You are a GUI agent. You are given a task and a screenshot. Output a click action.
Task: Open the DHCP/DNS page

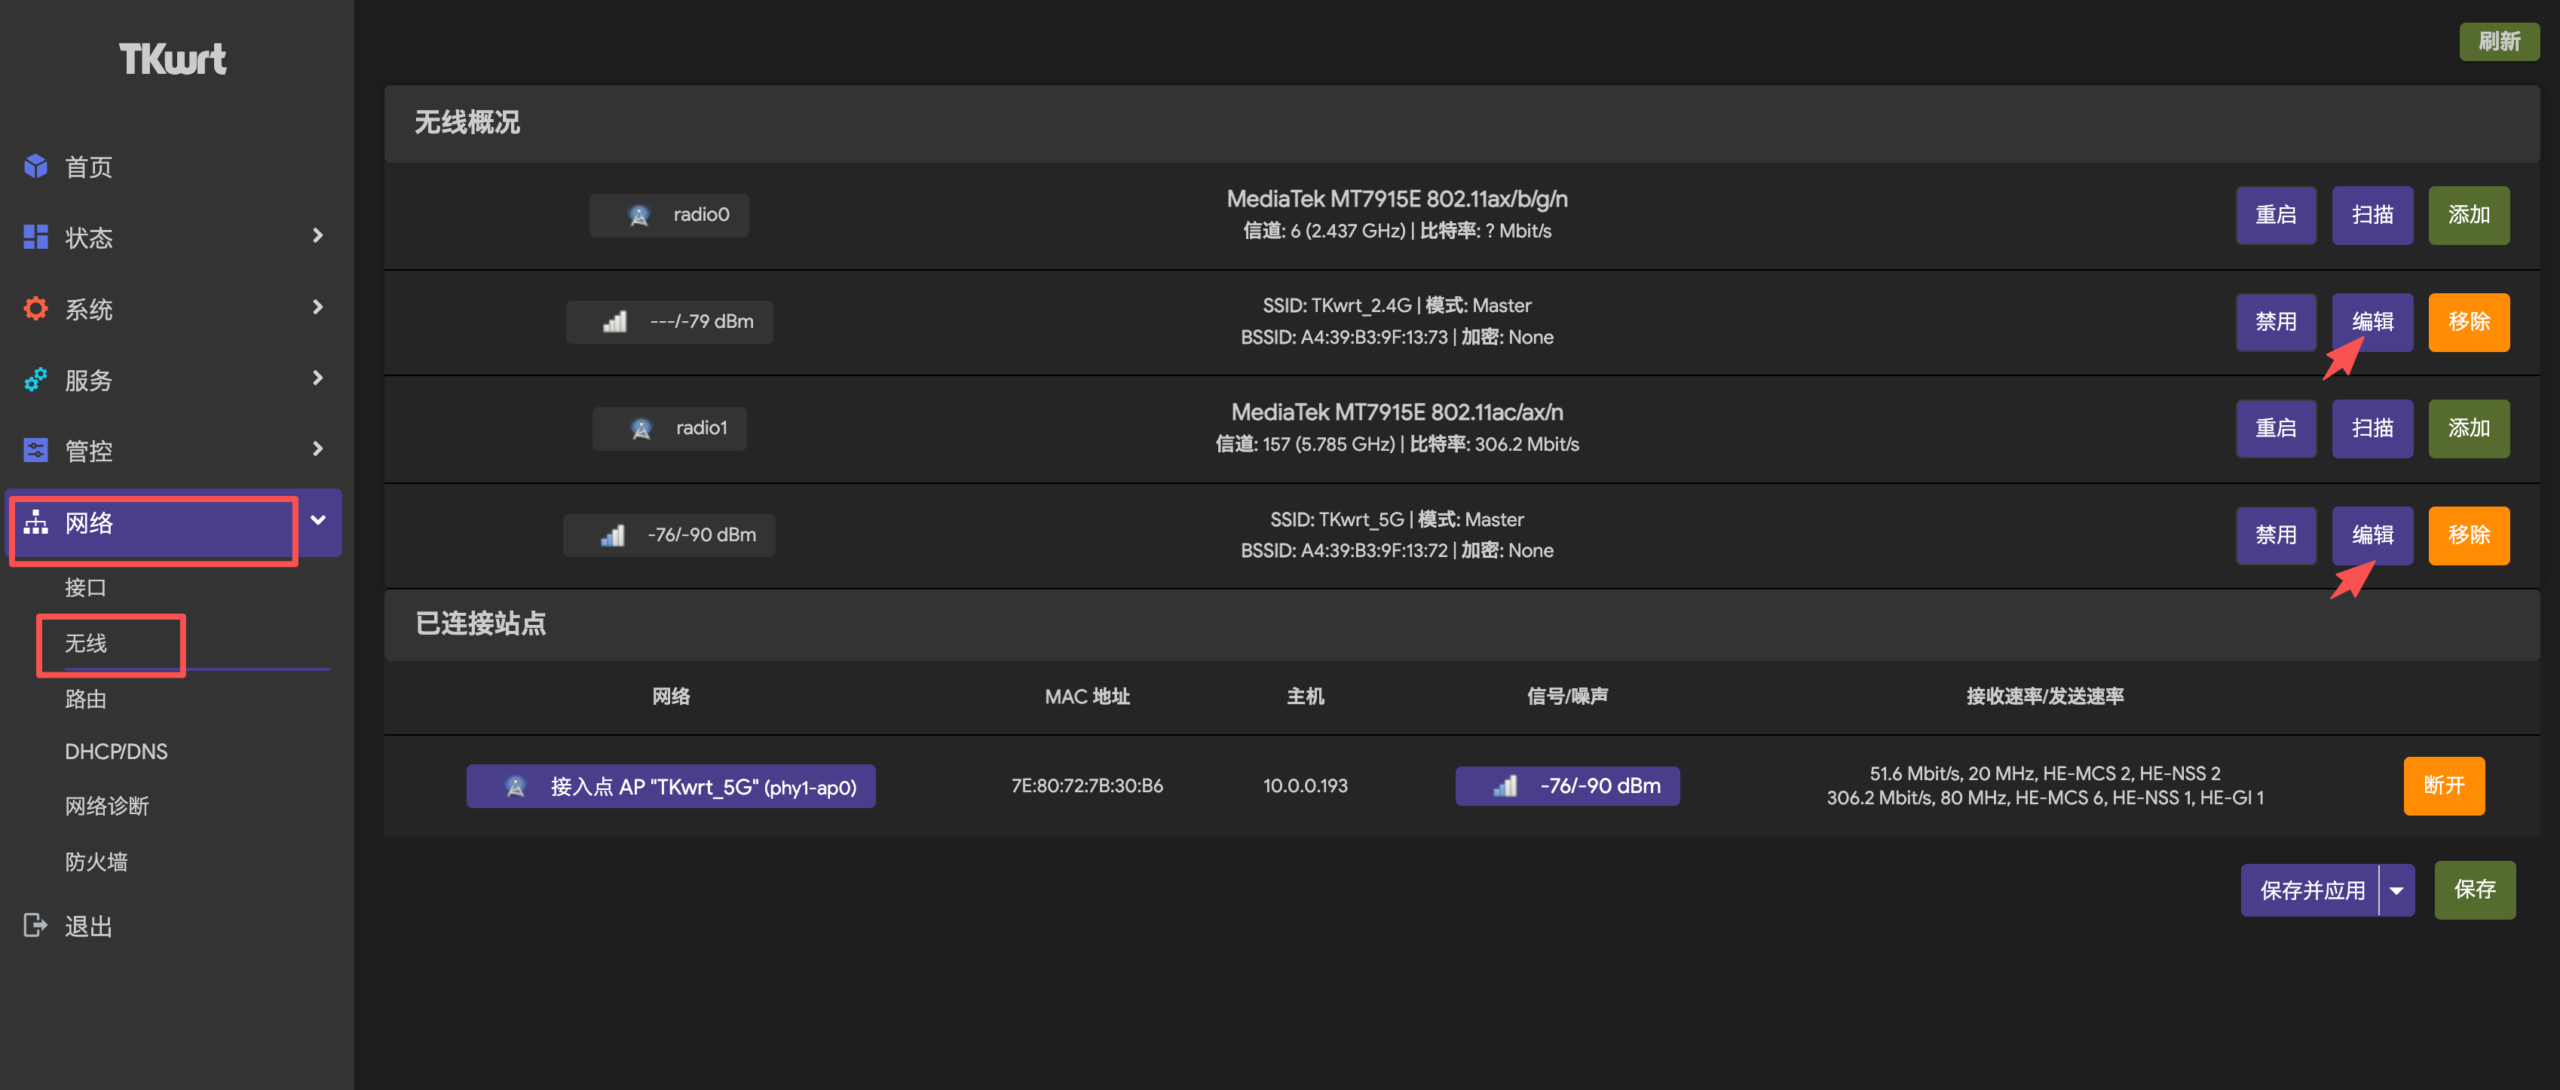[115, 751]
